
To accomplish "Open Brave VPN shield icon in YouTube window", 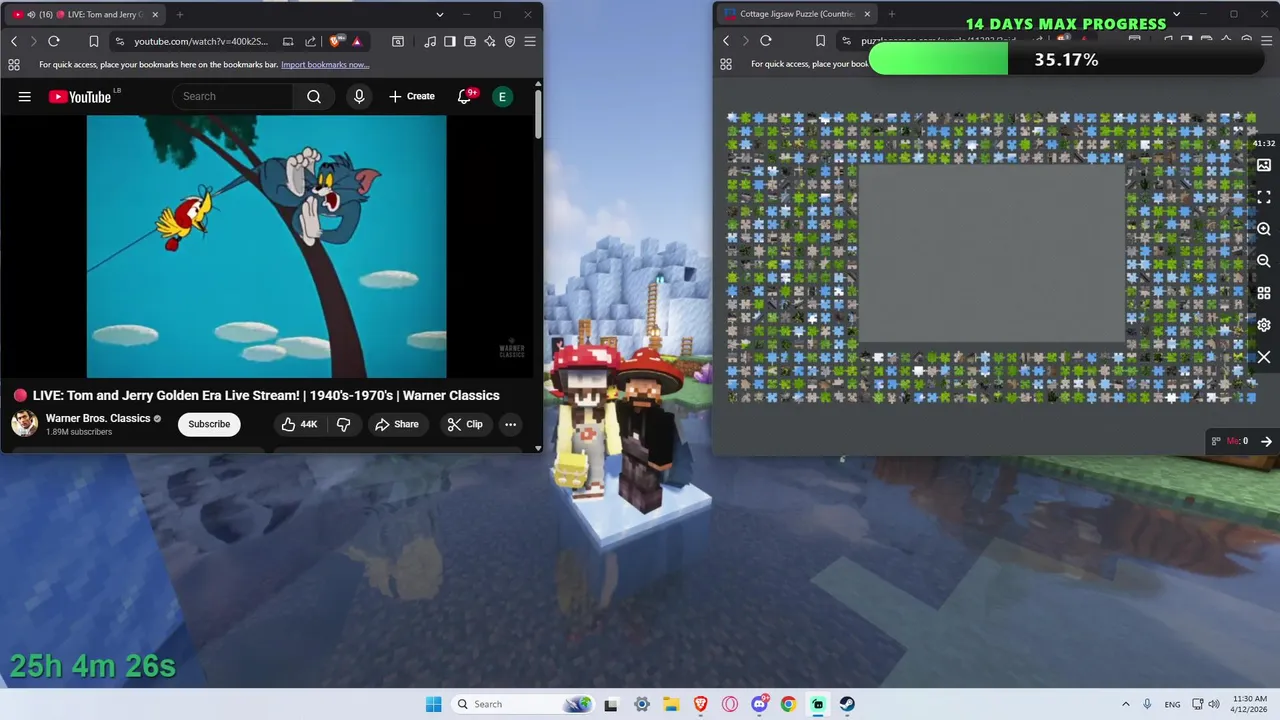I will [510, 41].
